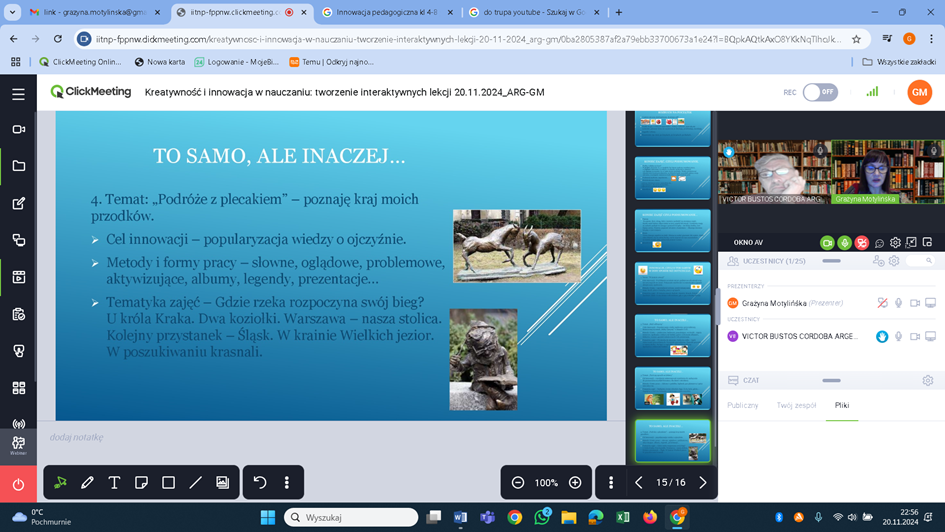Open the hamburger menu in the ClickMeeting sidebar
The image size is (945, 532).
click(18, 94)
